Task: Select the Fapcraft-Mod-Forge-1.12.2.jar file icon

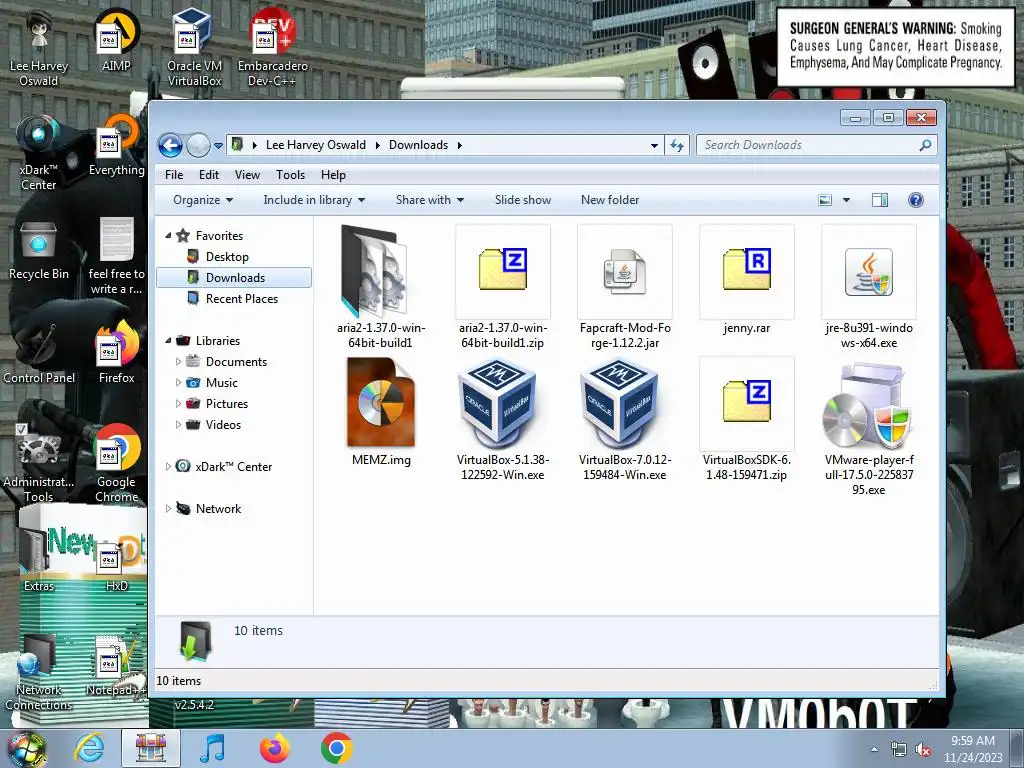Action: pos(624,272)
